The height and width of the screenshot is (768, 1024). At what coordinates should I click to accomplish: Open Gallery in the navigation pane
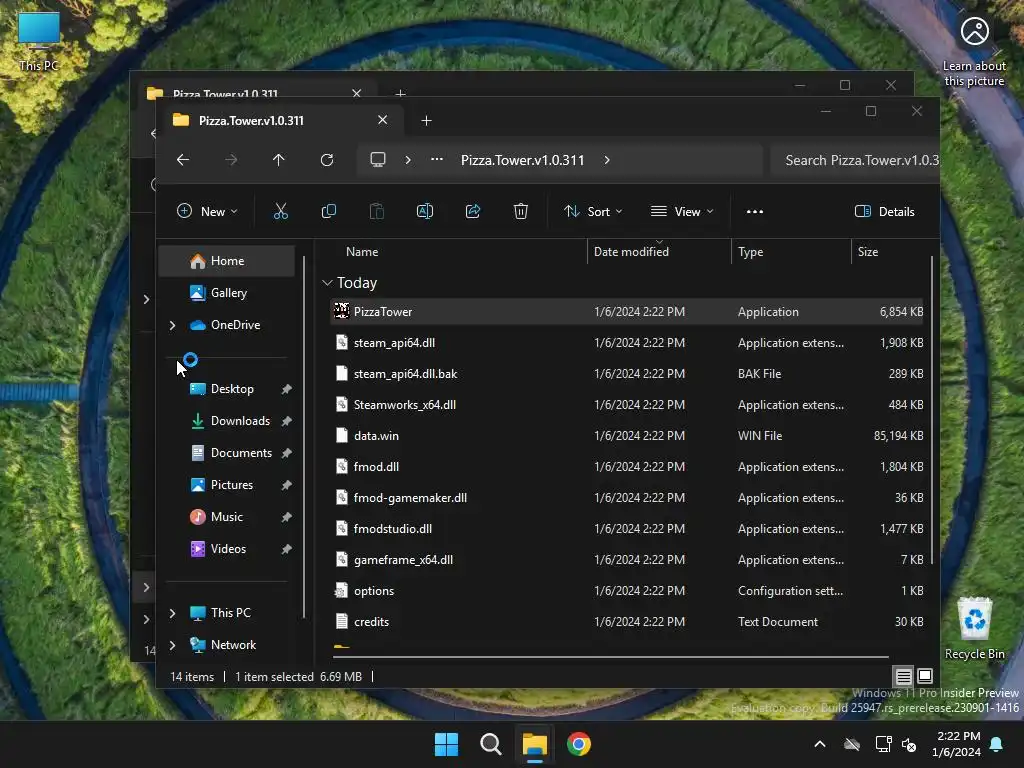[227, 293]
